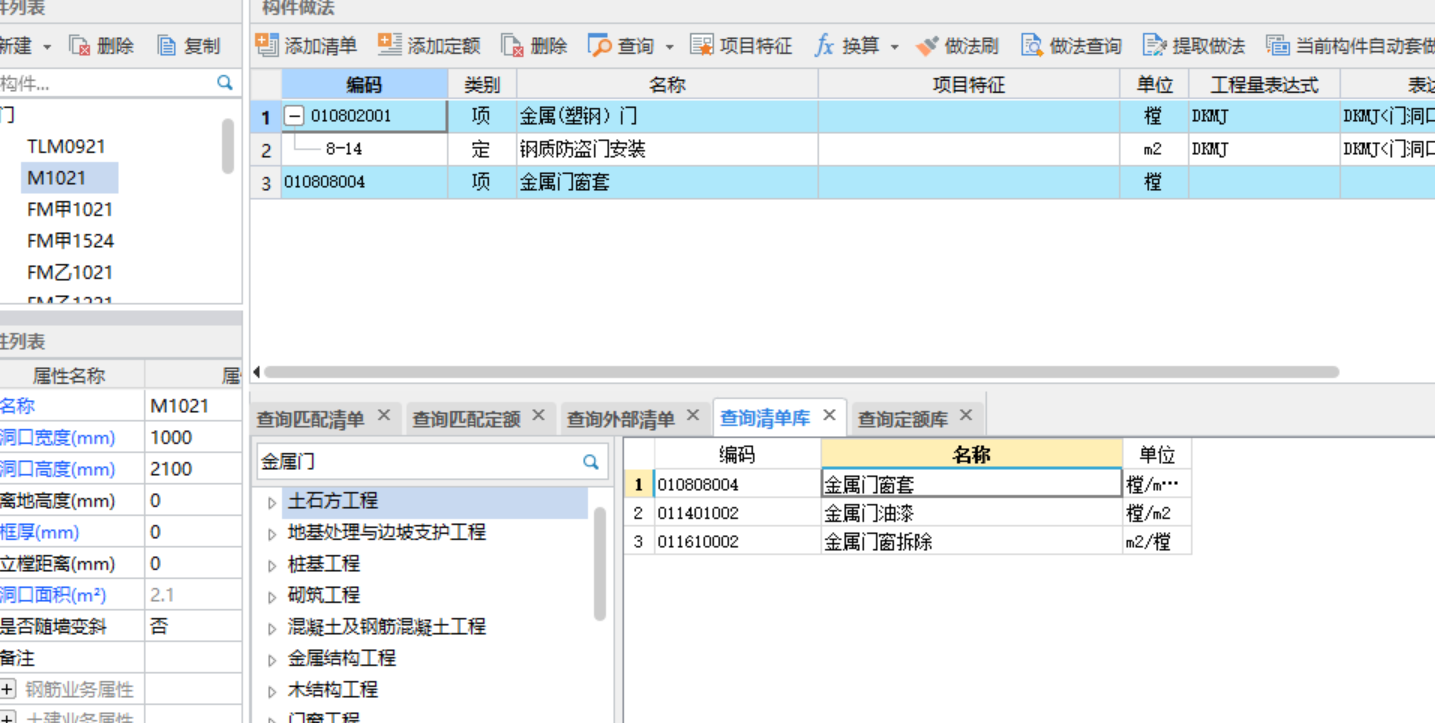Click the 删除 icon in component list toolbar
The image size is (1435, 723).
pyautogui.click(x=80, y=46)
